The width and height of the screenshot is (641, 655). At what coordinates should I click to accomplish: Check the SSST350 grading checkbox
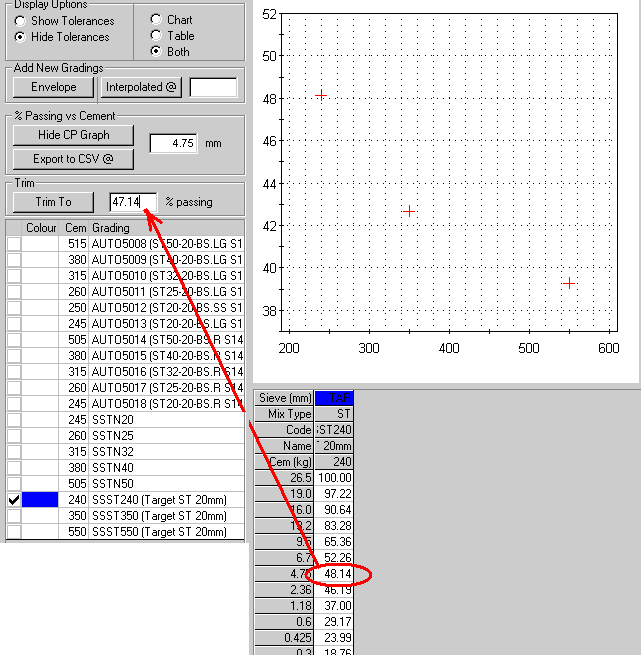pos(14,516)
